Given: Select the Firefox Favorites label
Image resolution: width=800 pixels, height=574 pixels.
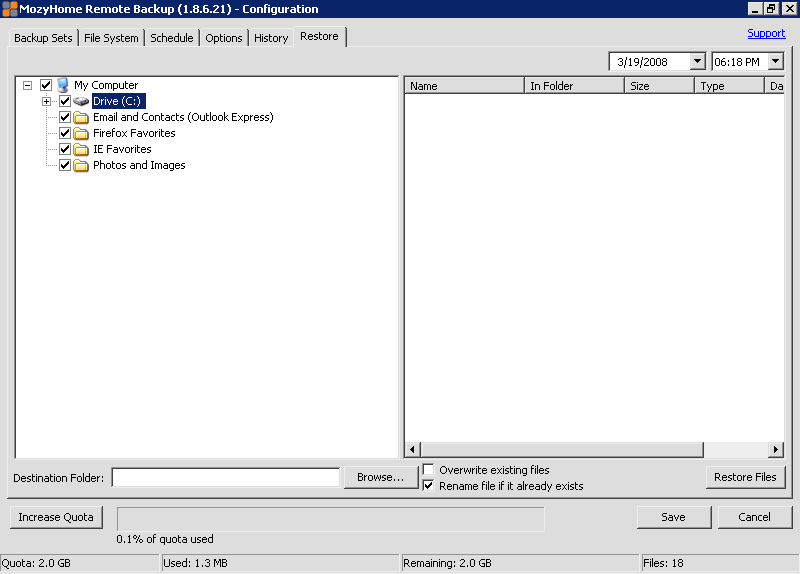Looking at the screenshot, I should pyautogui.click(x=134, y=133).
